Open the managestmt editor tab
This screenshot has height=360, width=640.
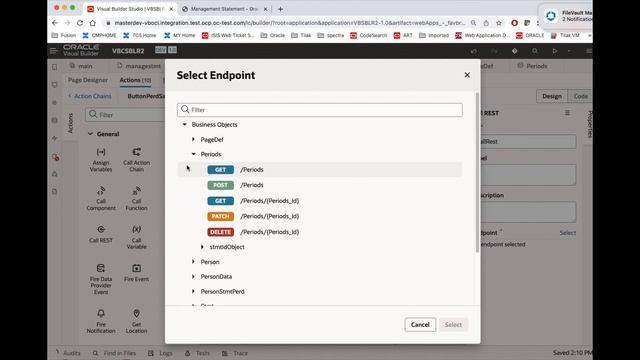(x=139, y=66)
